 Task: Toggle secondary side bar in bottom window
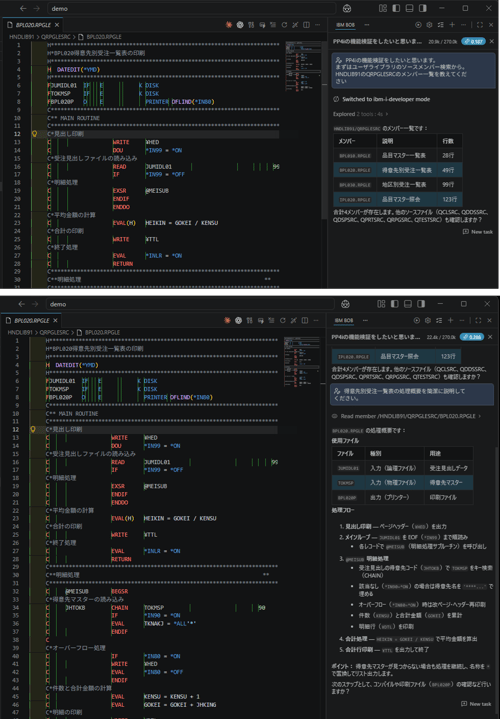(x=421, y=304)
